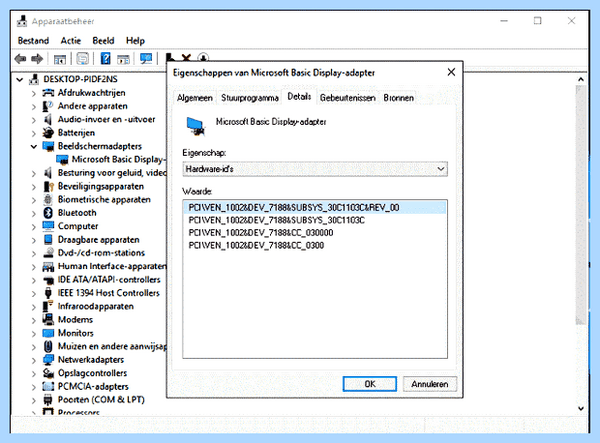
Task: Switch to the Bronnen tab
Action: point(398,98)
